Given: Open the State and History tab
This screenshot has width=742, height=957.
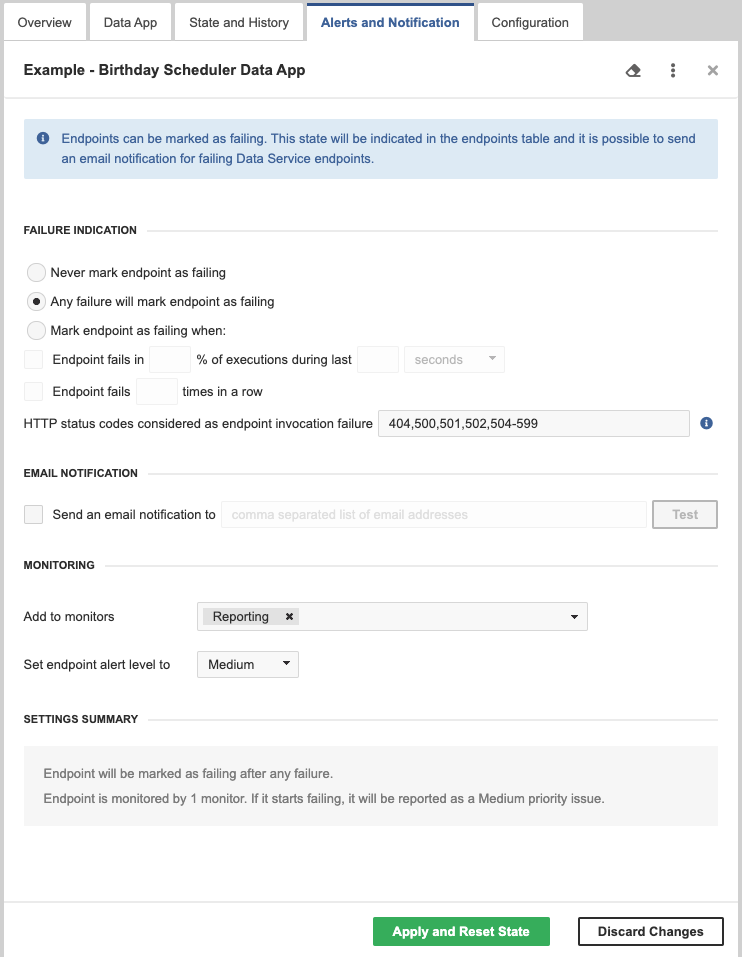Looking at the screenshot, I should tap(239, 22).
